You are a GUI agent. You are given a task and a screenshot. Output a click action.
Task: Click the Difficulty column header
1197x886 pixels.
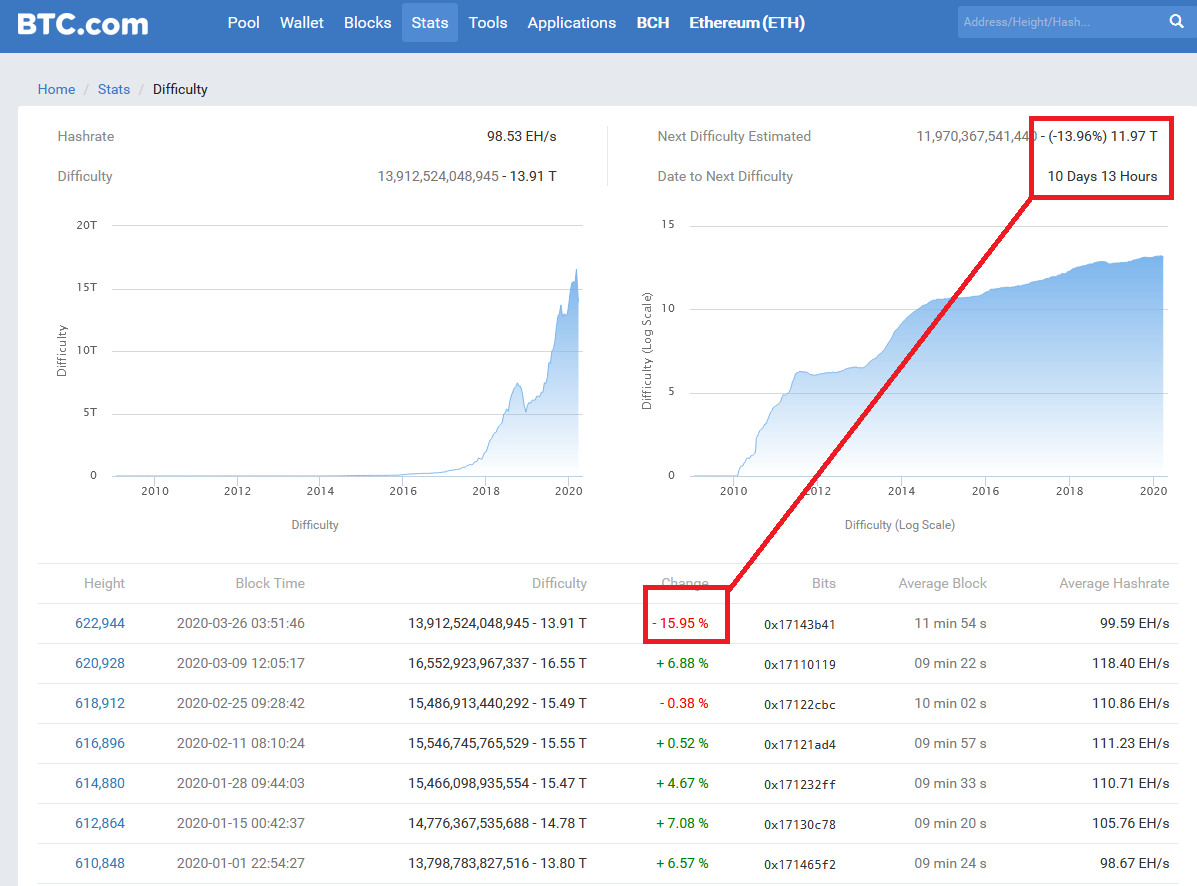click(x=560, y=583)
